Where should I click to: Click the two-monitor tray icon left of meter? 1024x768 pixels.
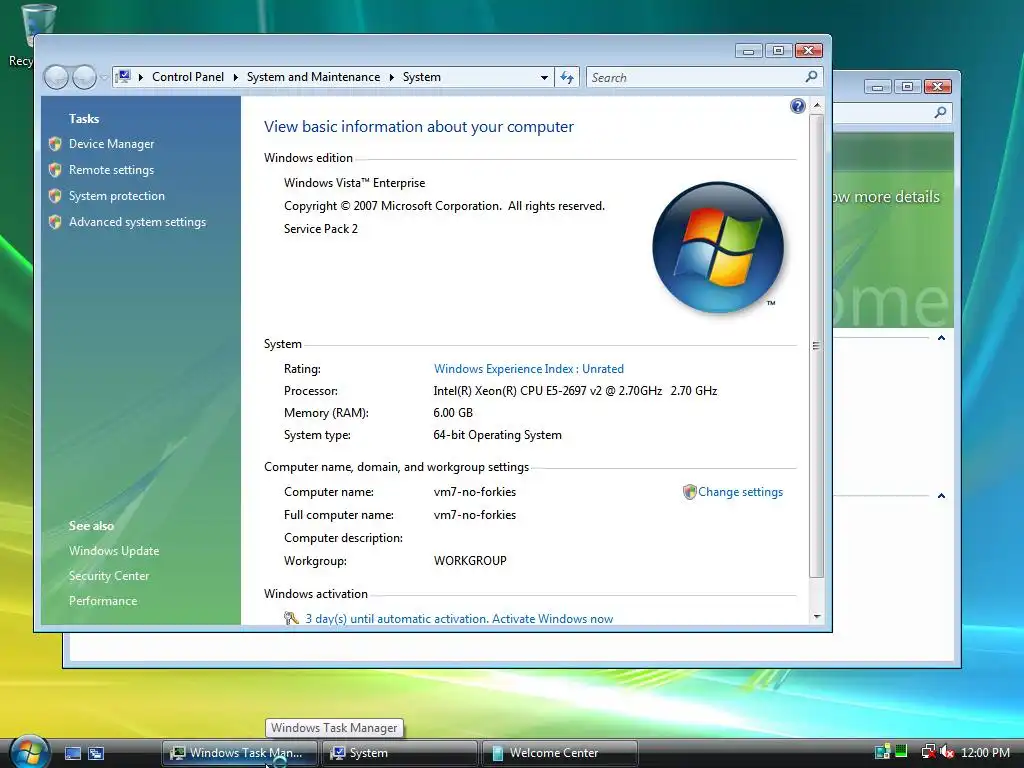pos(882,752)
